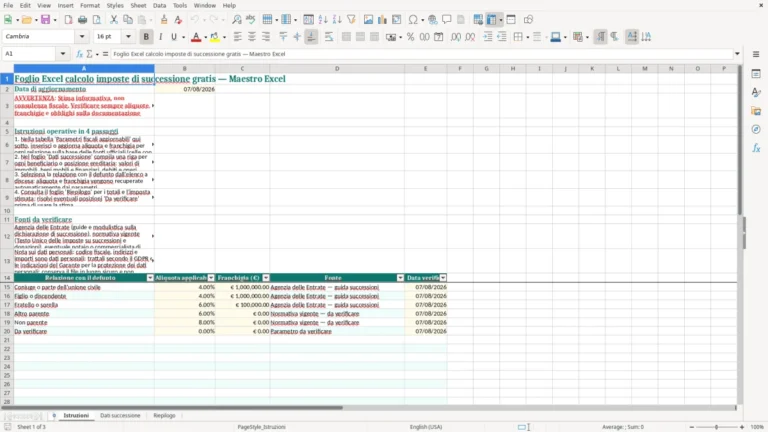Screen dimensions: 768x432
Task: Toggle Align bottom button
Action: point(311,37)
